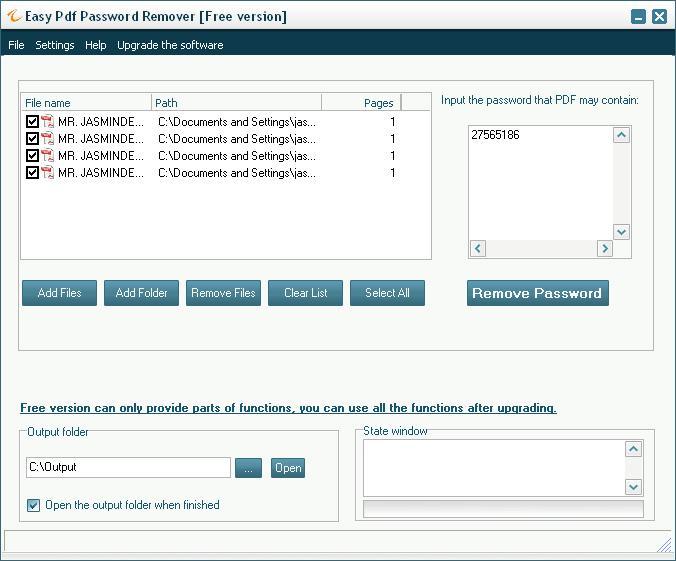Click the Add Folder button
Screen dimensions: 676x561
click(141, 293)
